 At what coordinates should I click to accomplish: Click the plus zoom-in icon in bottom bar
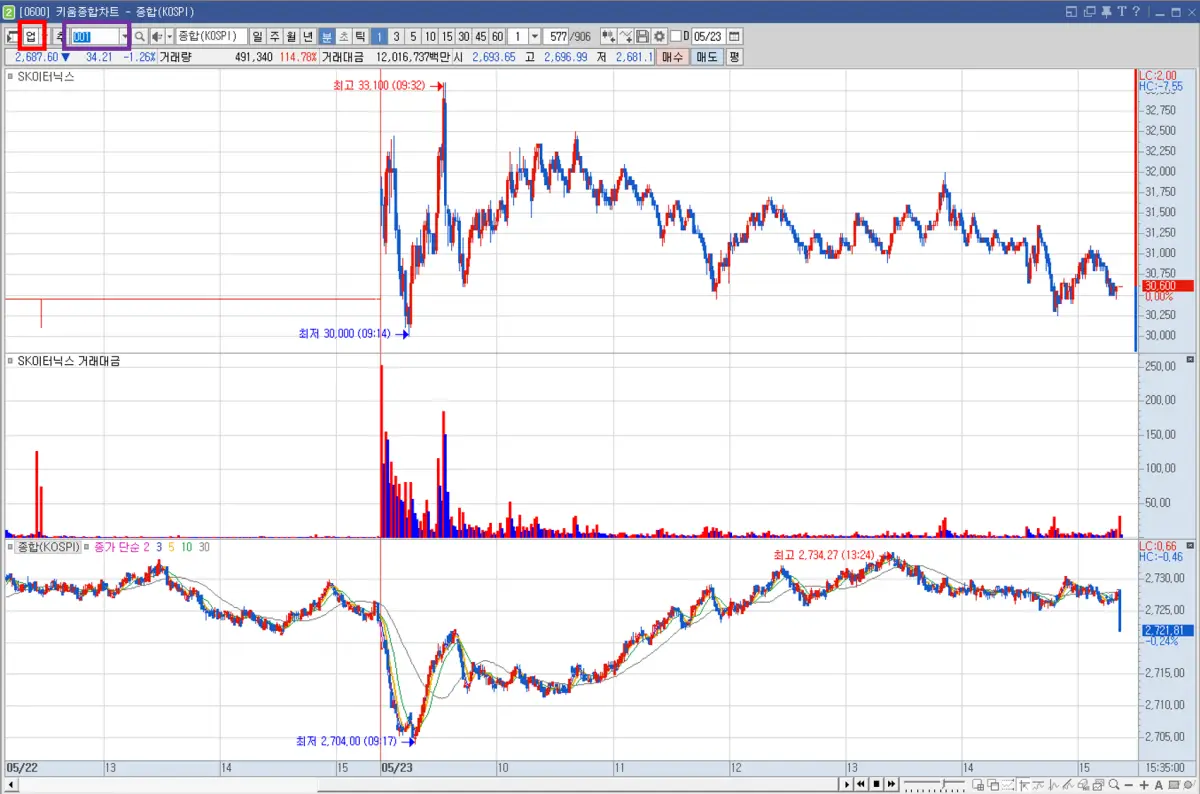1144,784
